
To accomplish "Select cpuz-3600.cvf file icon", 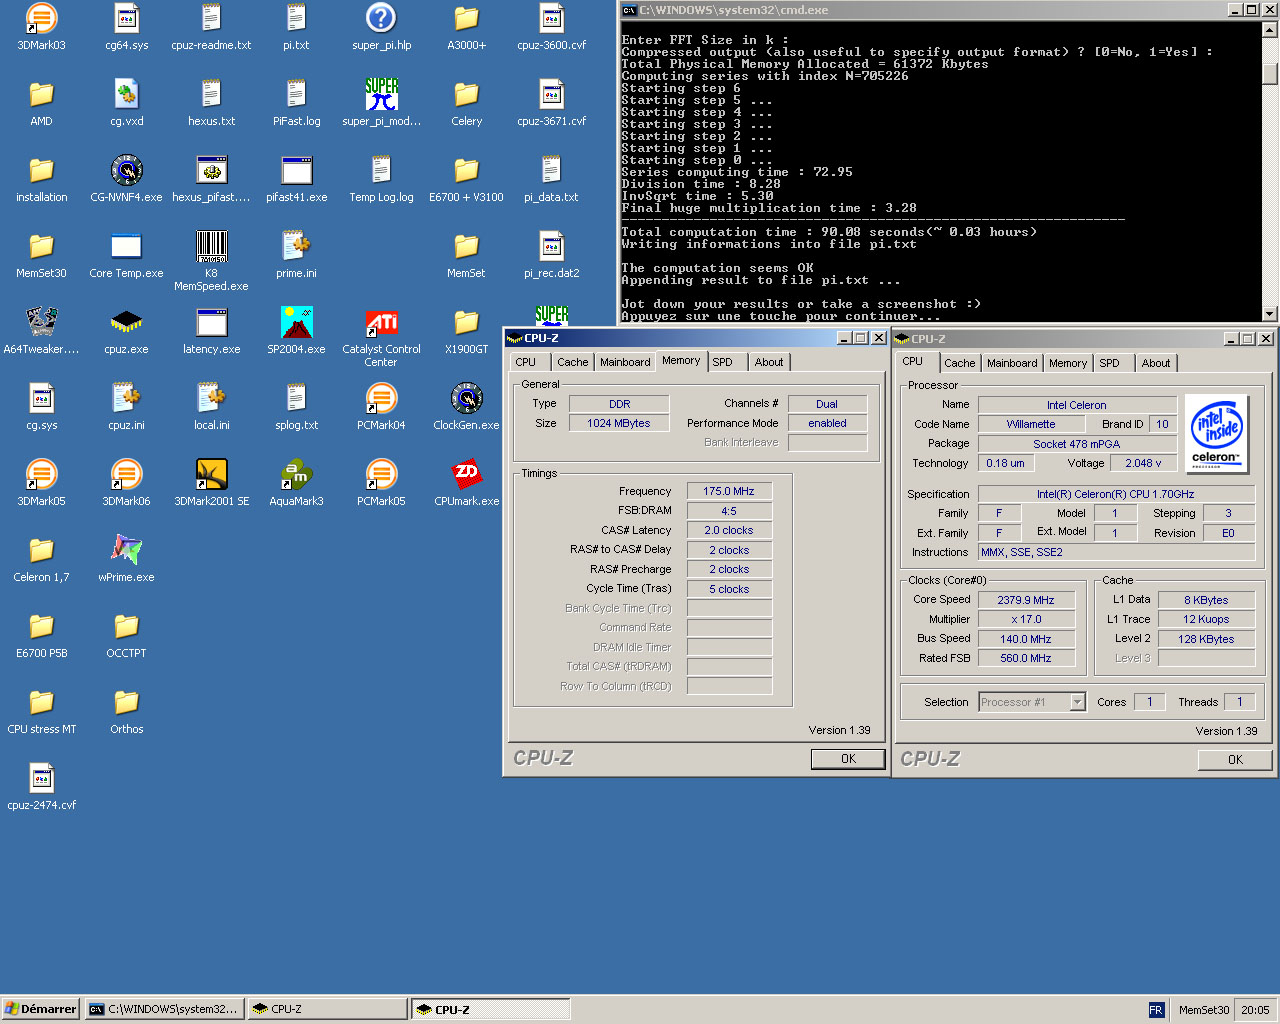I will coord(551,18).
